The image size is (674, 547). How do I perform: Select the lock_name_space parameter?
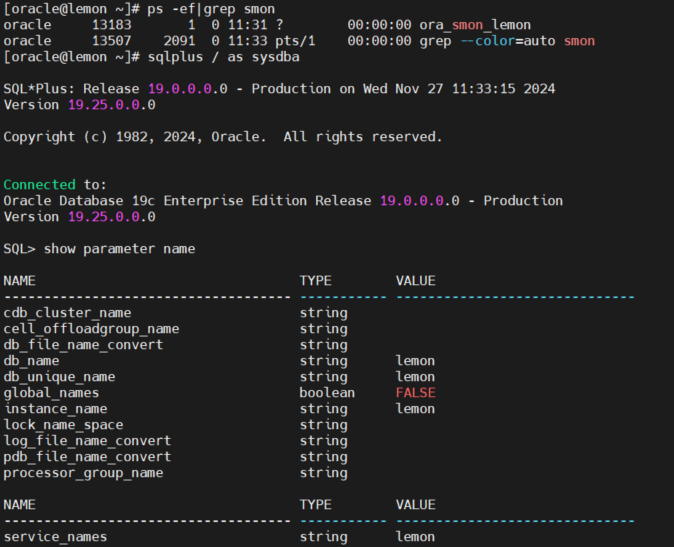tap(63, 425)
